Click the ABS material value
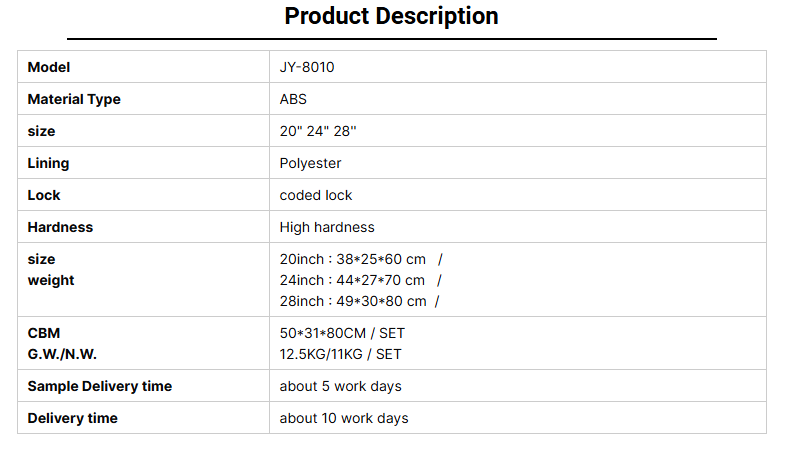Image resolution: width=789 pixels, height=450 pixels. pyautogui.click(x=293, y=99)
